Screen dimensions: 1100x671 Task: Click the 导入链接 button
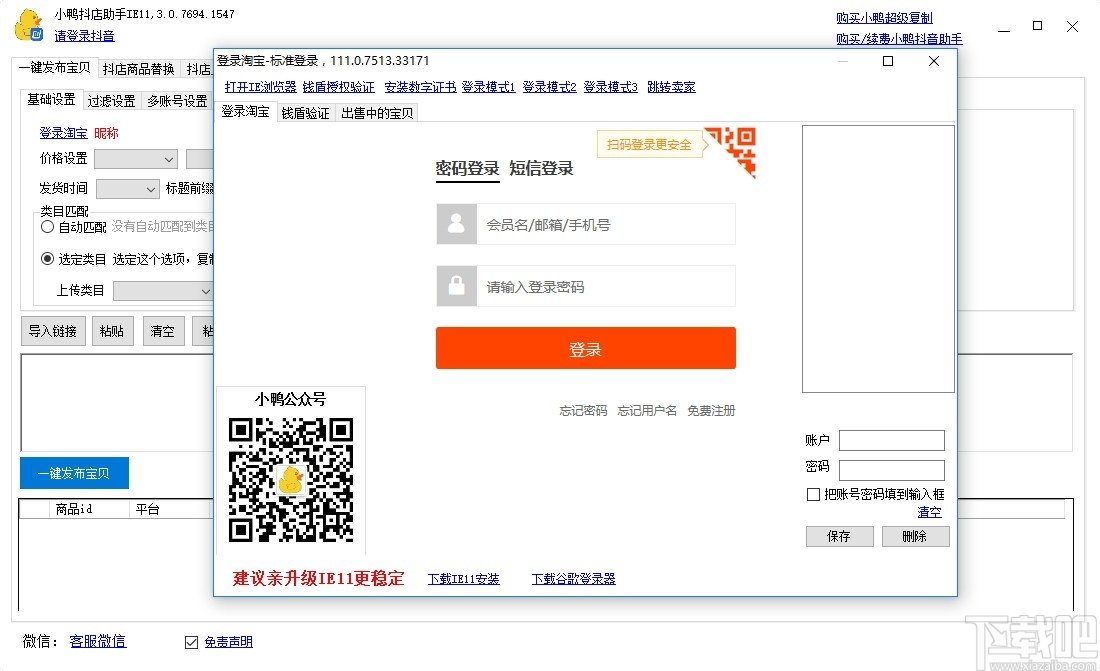click(53, 331)
